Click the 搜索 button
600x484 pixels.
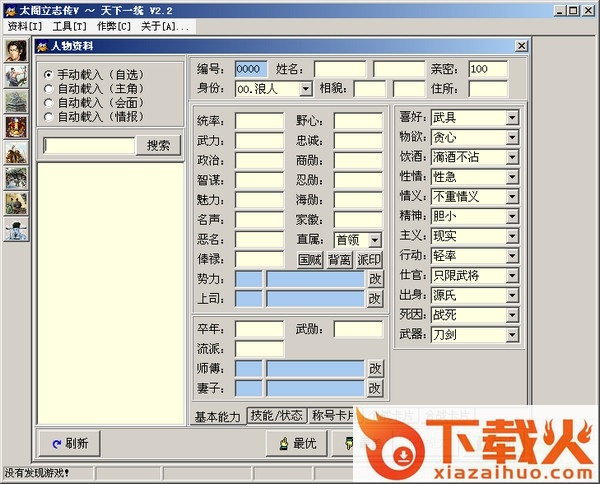(x=158, y=145)
